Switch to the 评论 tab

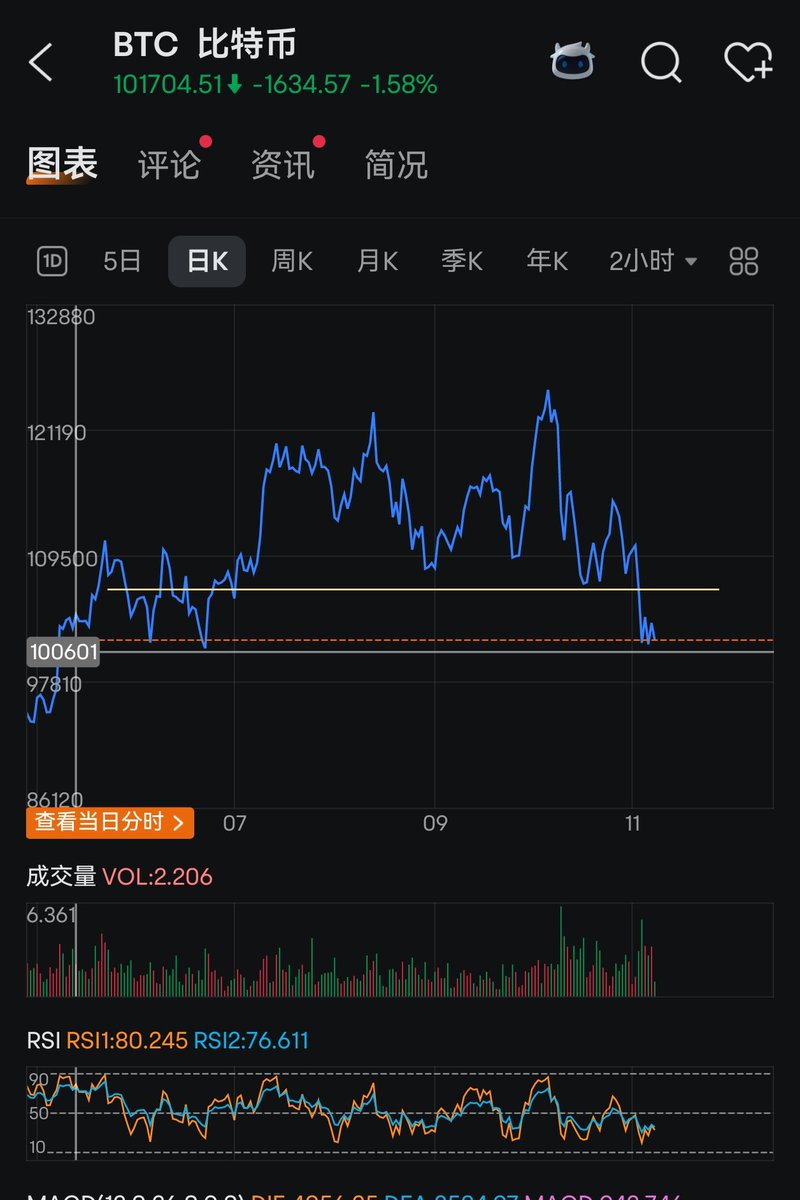169,165
